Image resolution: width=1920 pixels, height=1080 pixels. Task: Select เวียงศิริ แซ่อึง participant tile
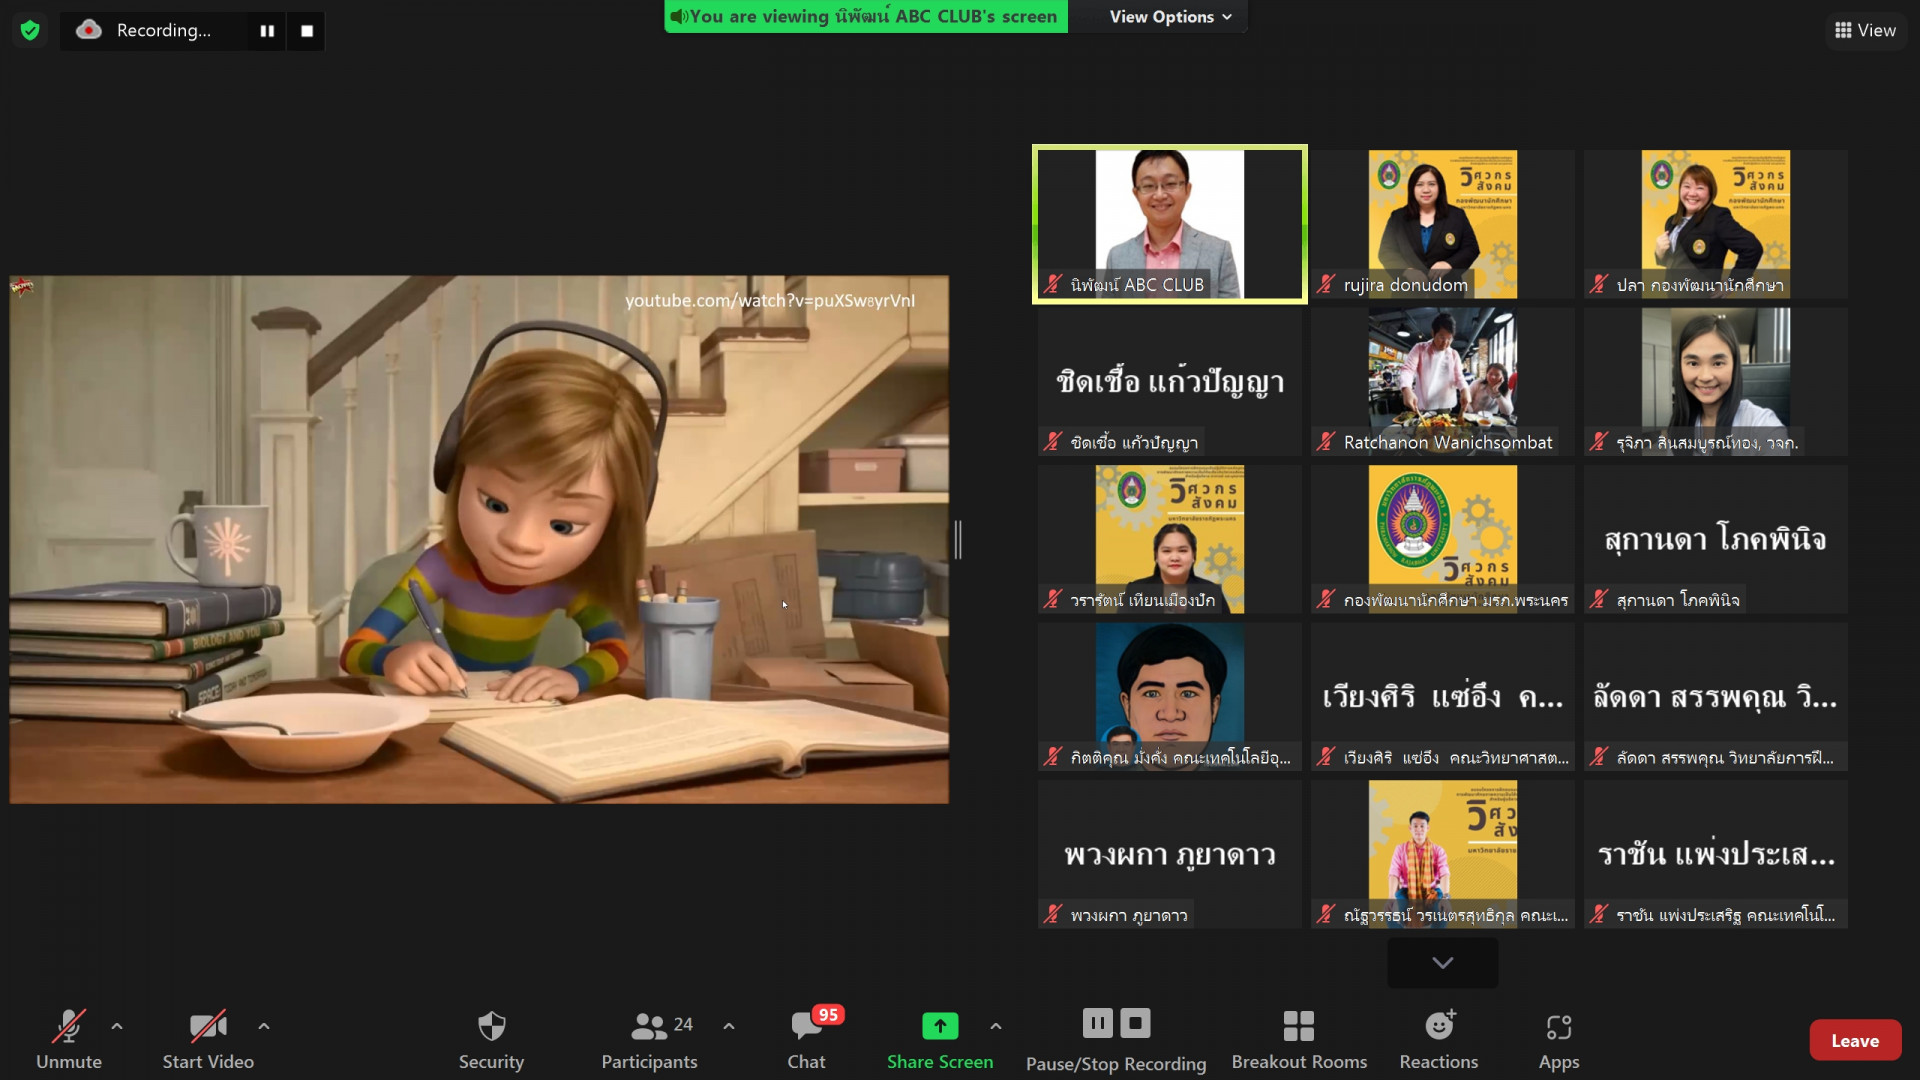(1443, 696)
